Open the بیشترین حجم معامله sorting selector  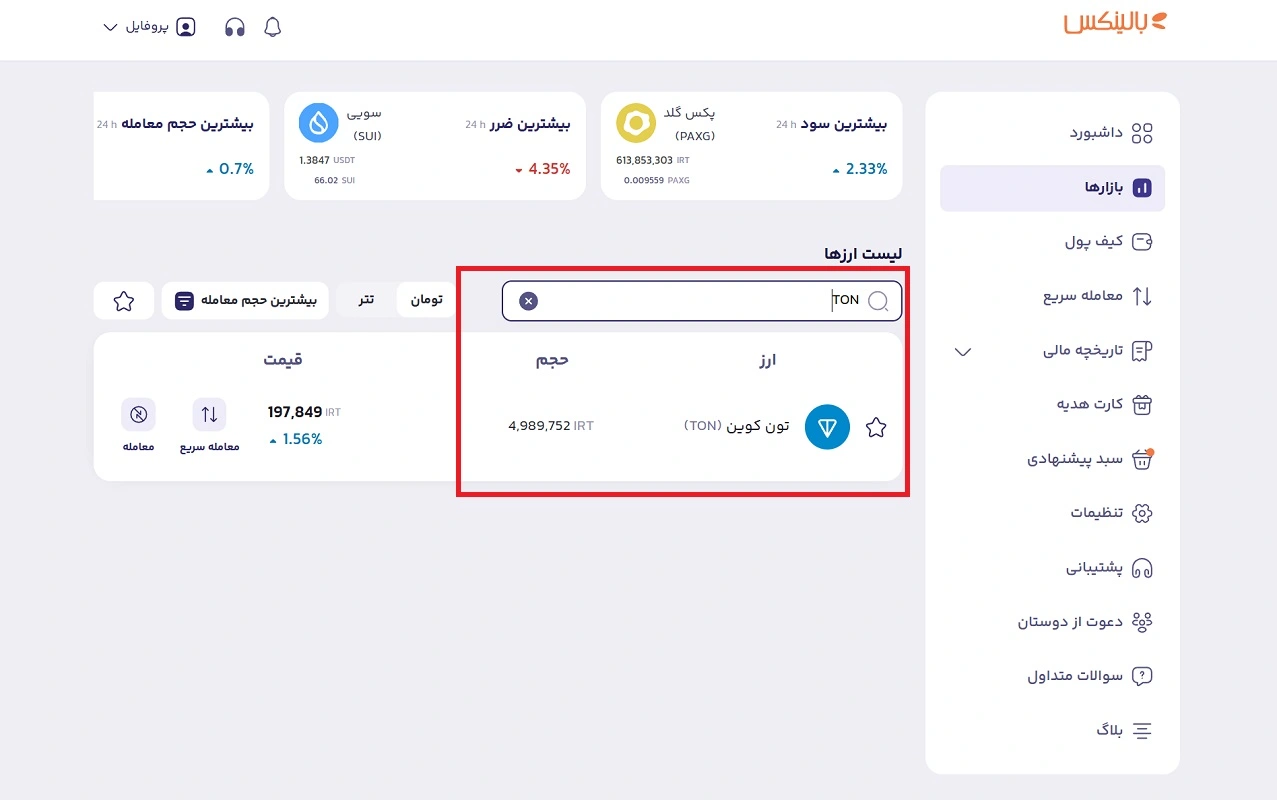click(244, 300)
